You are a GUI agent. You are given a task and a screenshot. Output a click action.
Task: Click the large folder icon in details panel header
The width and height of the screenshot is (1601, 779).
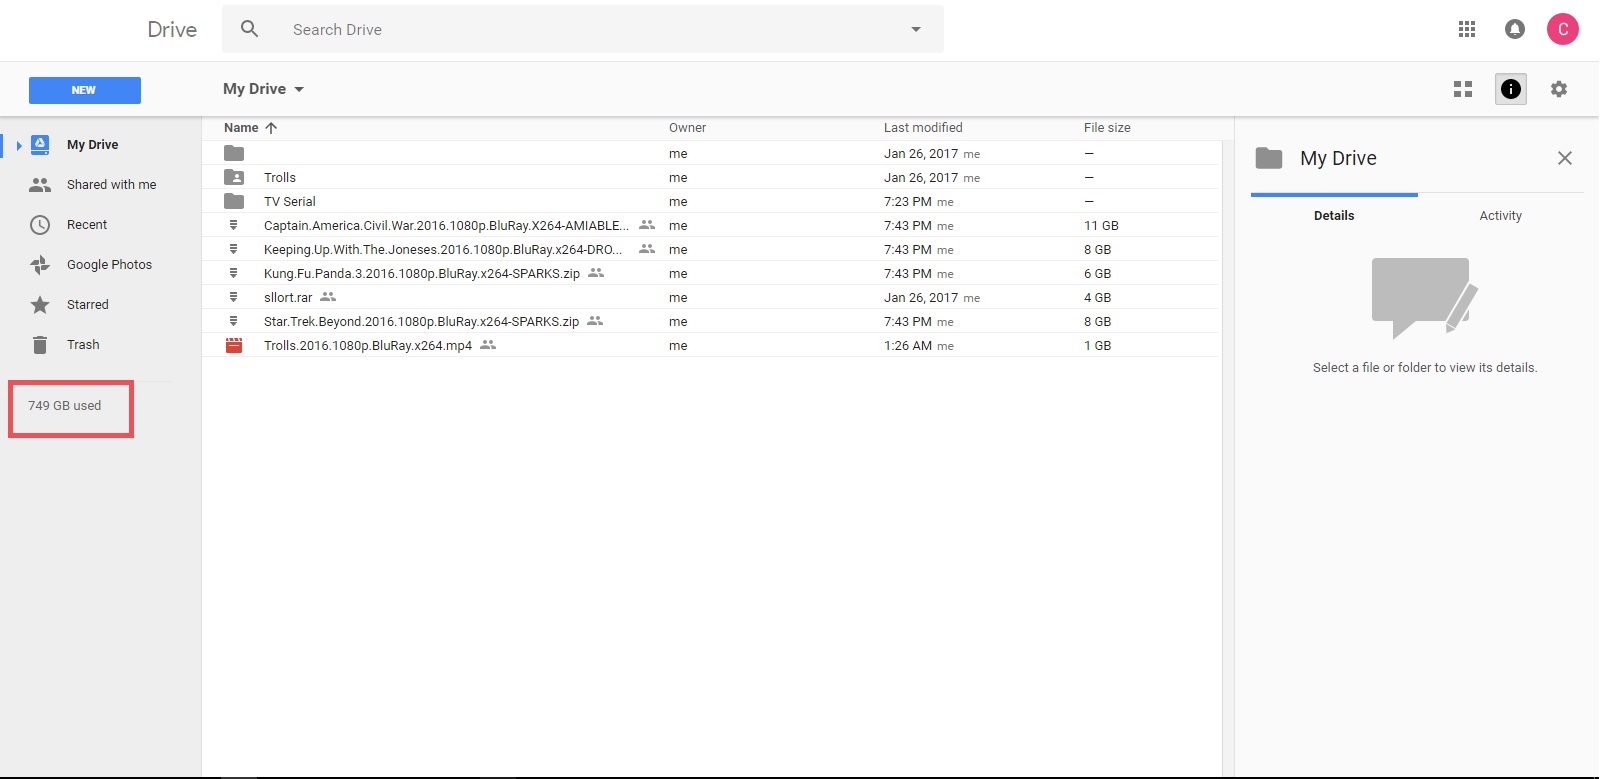point(1269,158)
